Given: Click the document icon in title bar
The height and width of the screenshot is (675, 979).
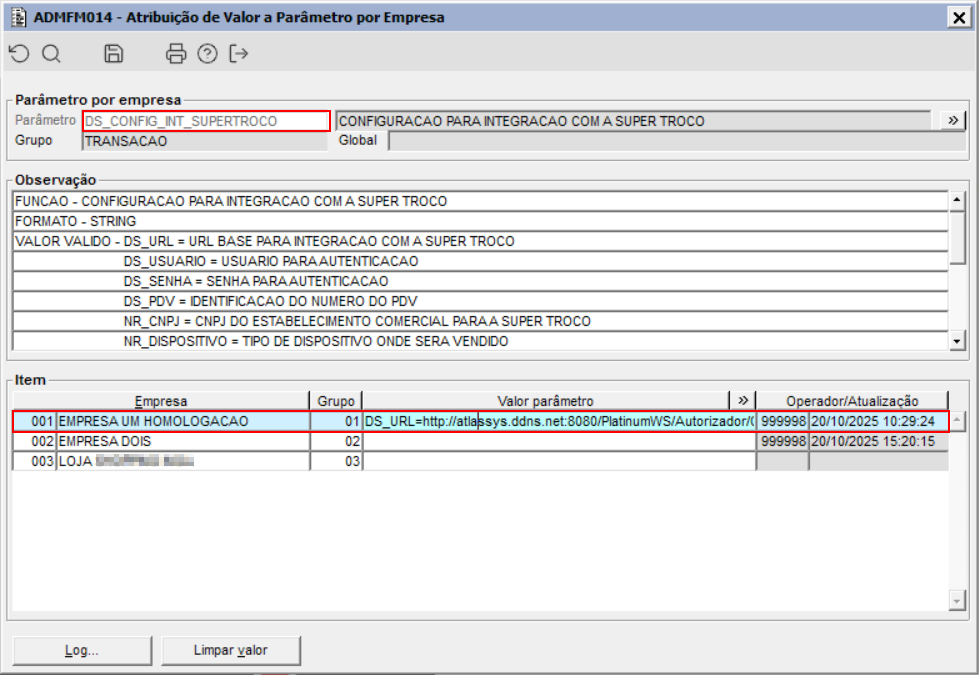Looking at the screenshot, I should 19,17.
